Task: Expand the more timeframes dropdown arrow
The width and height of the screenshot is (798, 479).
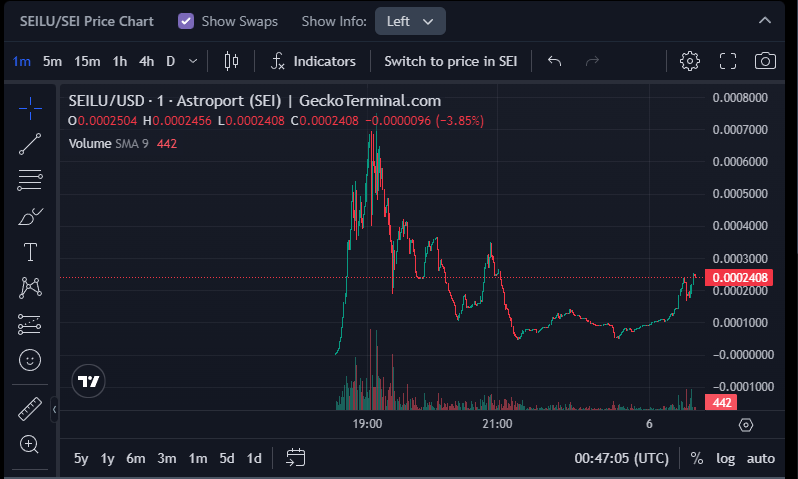Action: pyautogui.click(x=193, y=61)
